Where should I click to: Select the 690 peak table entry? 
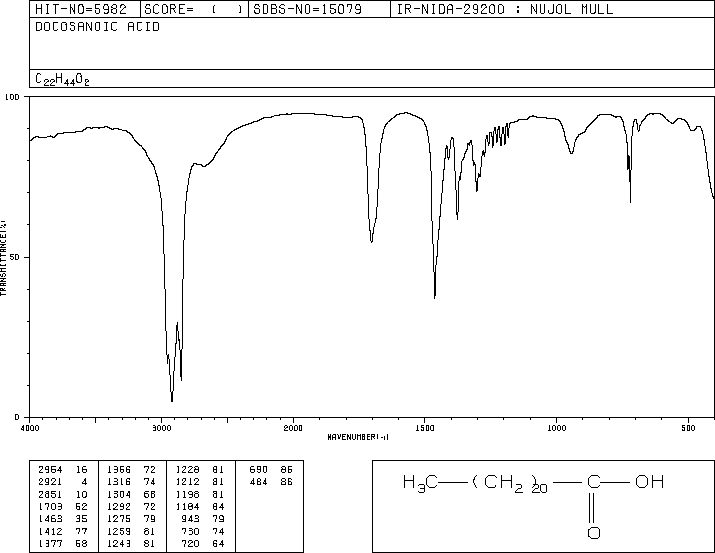271,470
